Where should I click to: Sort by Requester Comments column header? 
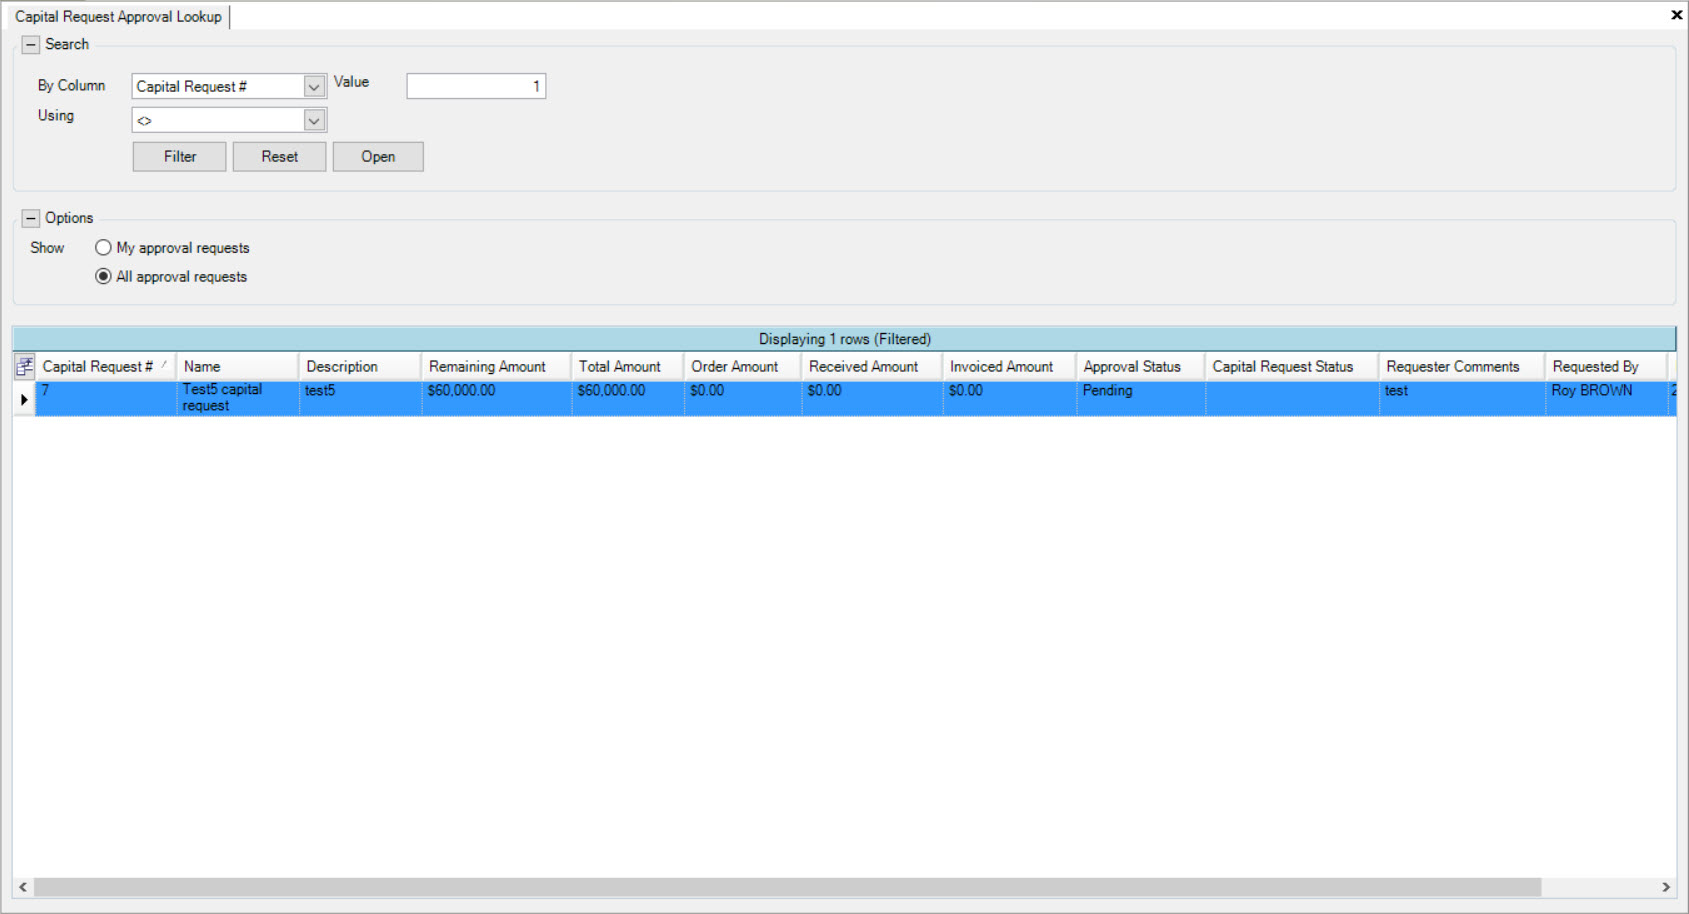(1463, 366)
